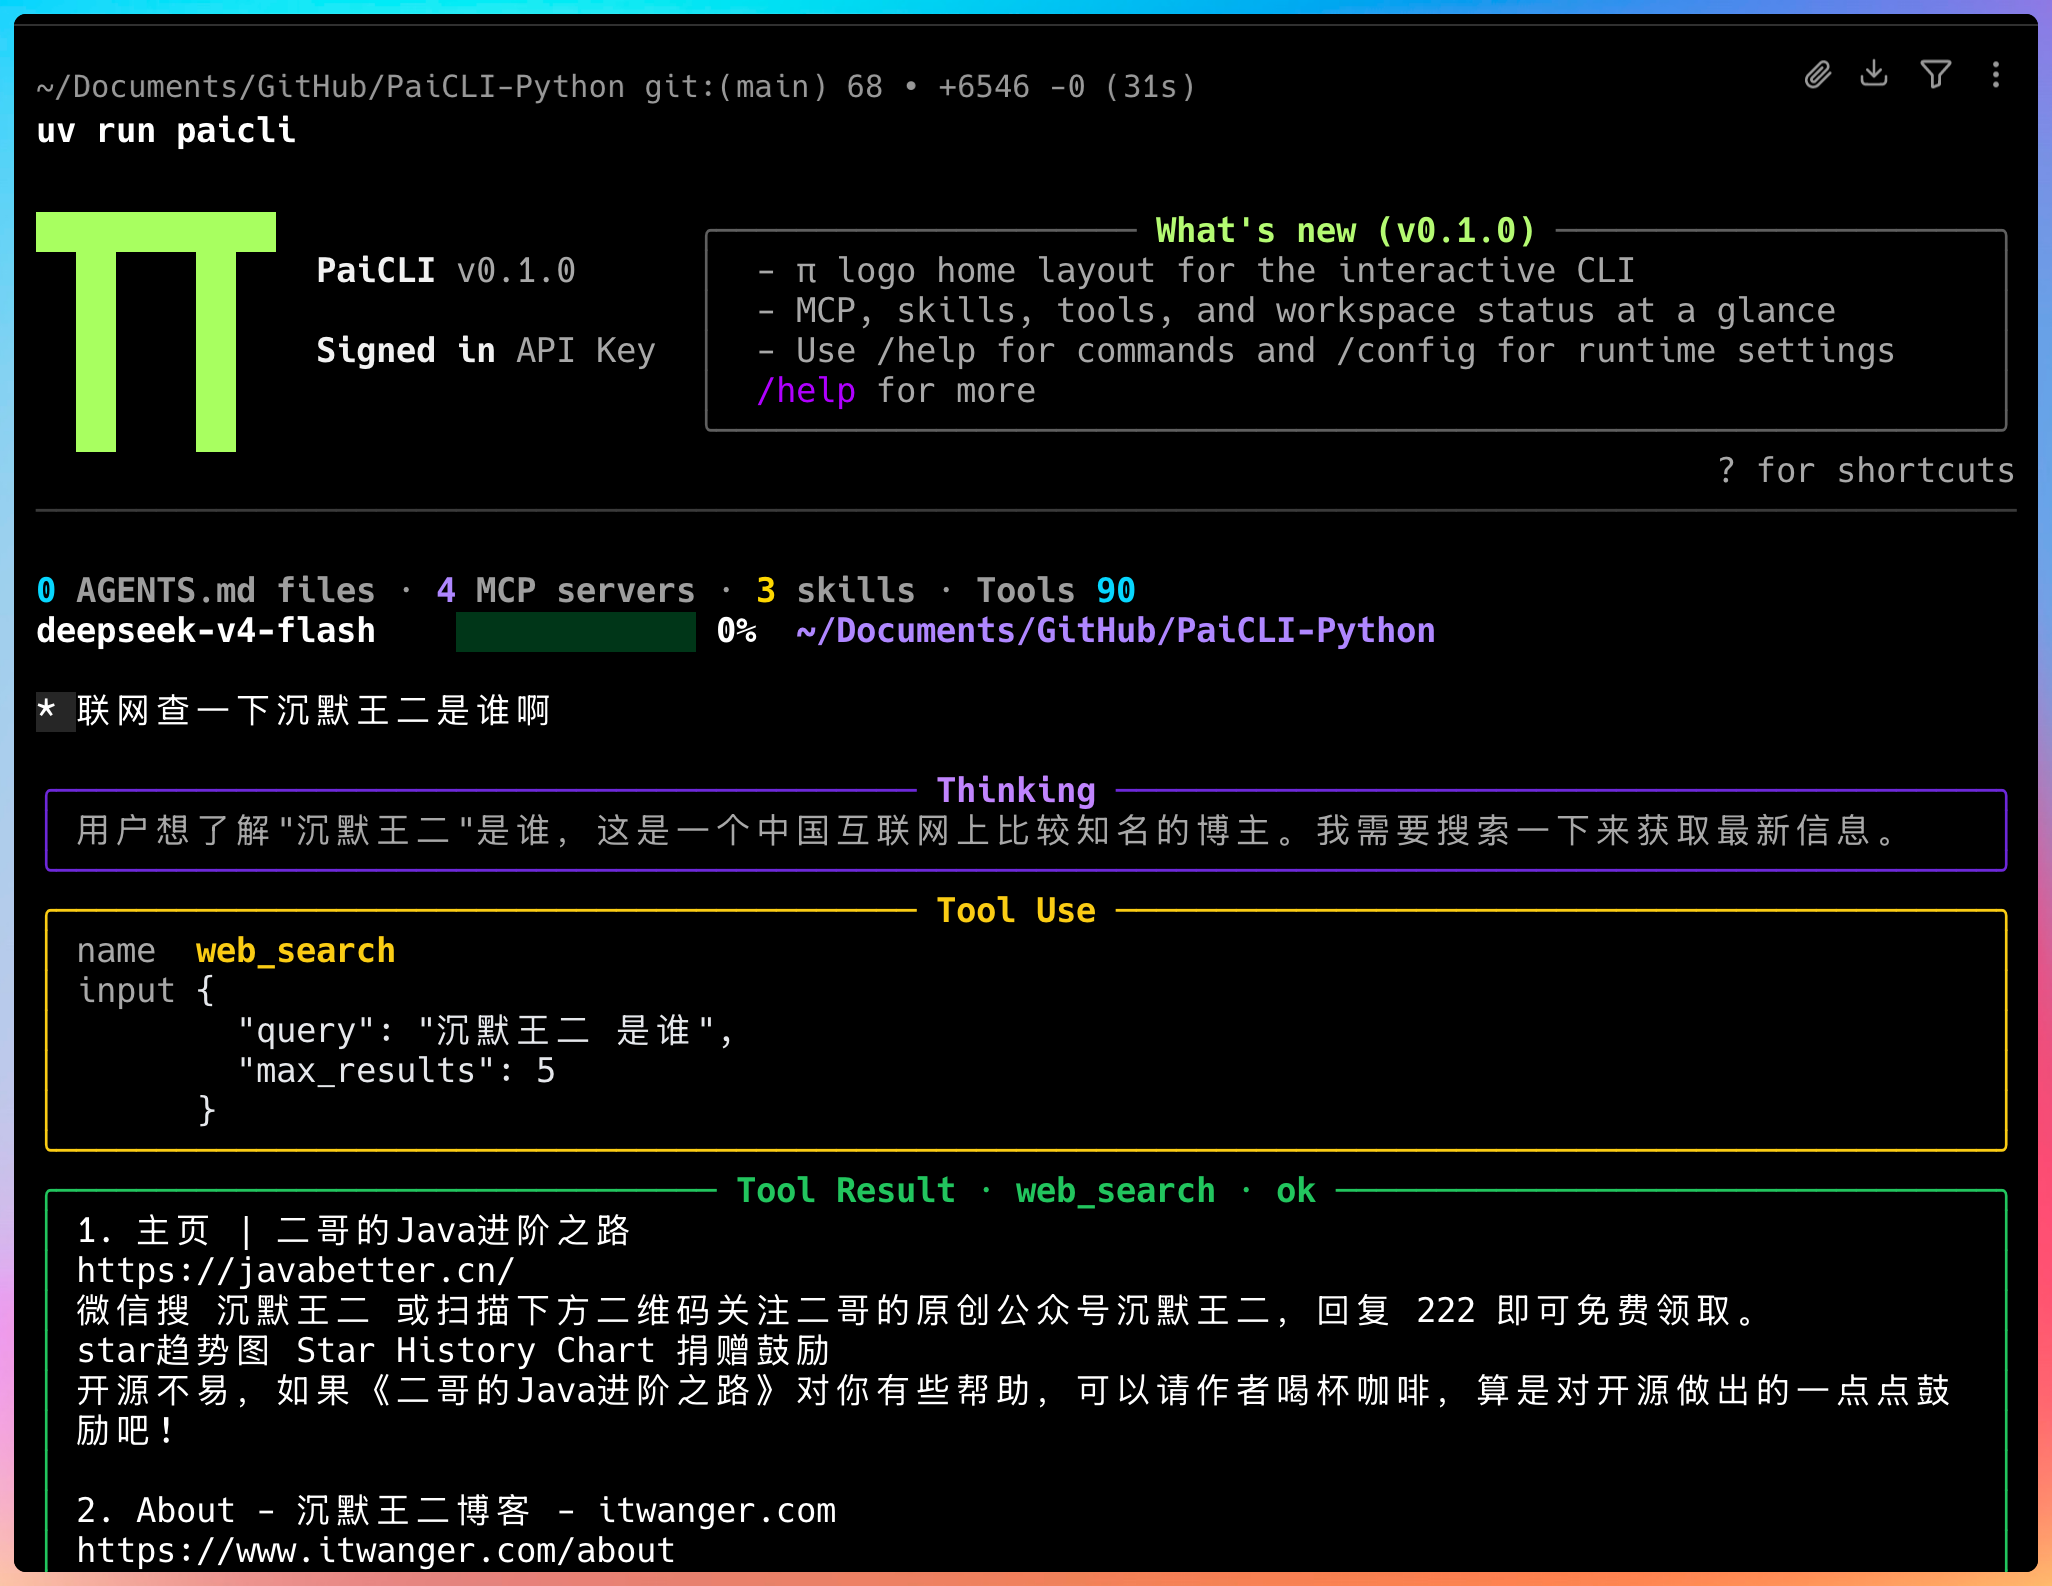Click '0 AGENTS.md files' status entry
Image resolution: width=2052 pixels, height=1586 pixels.
click(x=206, y=591)
